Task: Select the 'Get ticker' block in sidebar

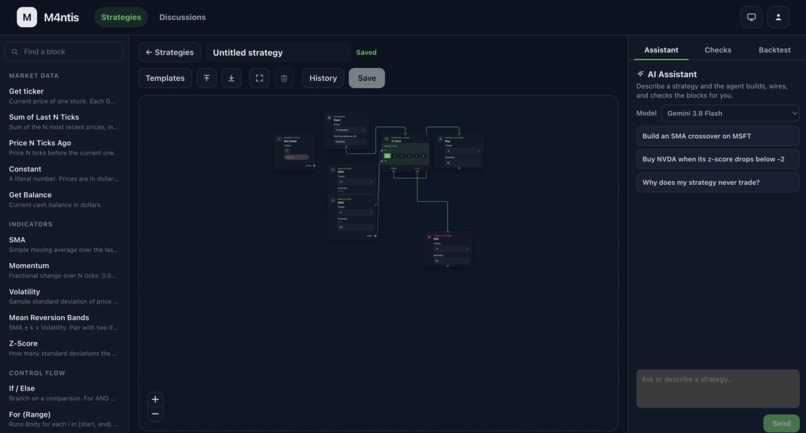Action: tap(64, 96)
